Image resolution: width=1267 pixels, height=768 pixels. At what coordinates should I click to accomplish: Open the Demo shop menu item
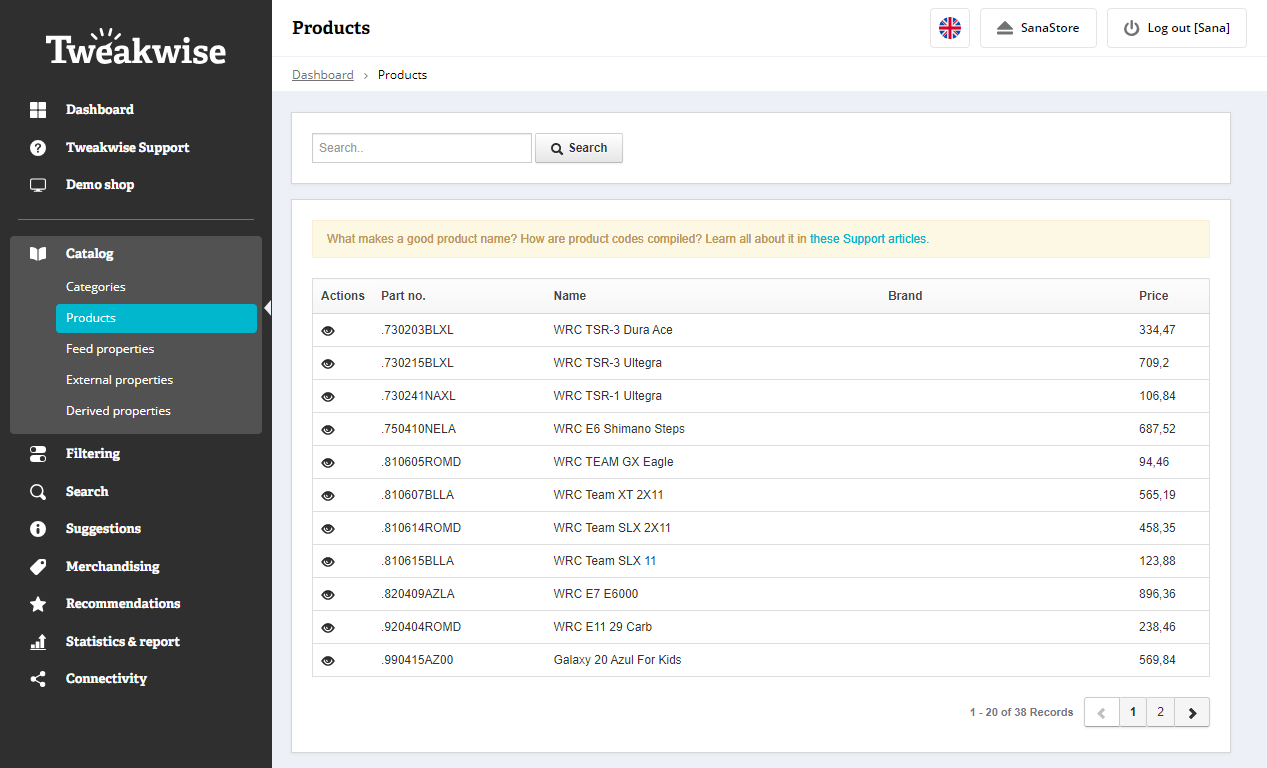(100, 185)
